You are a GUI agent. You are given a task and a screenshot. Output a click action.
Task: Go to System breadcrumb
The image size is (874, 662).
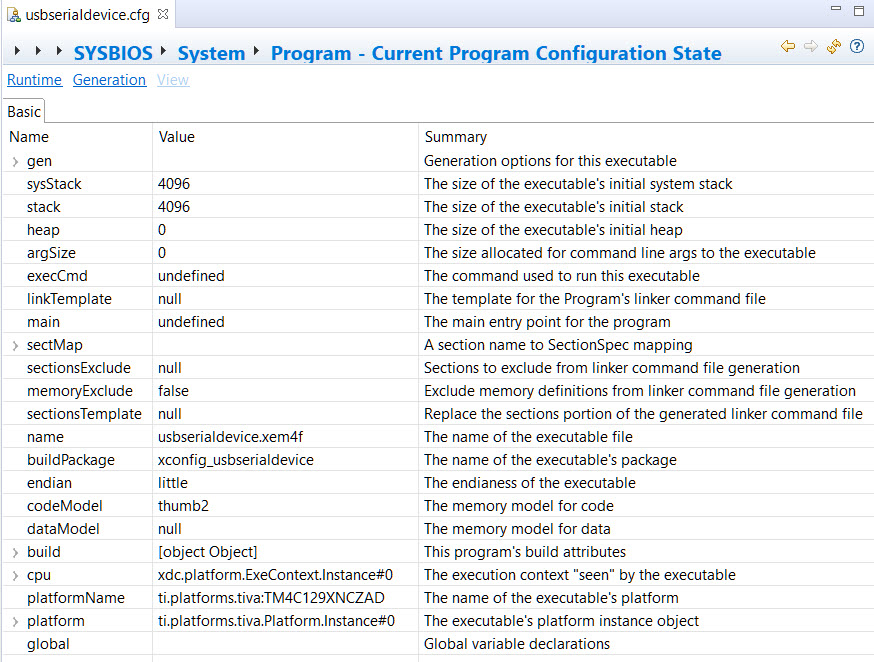click(x=211, y=54)
